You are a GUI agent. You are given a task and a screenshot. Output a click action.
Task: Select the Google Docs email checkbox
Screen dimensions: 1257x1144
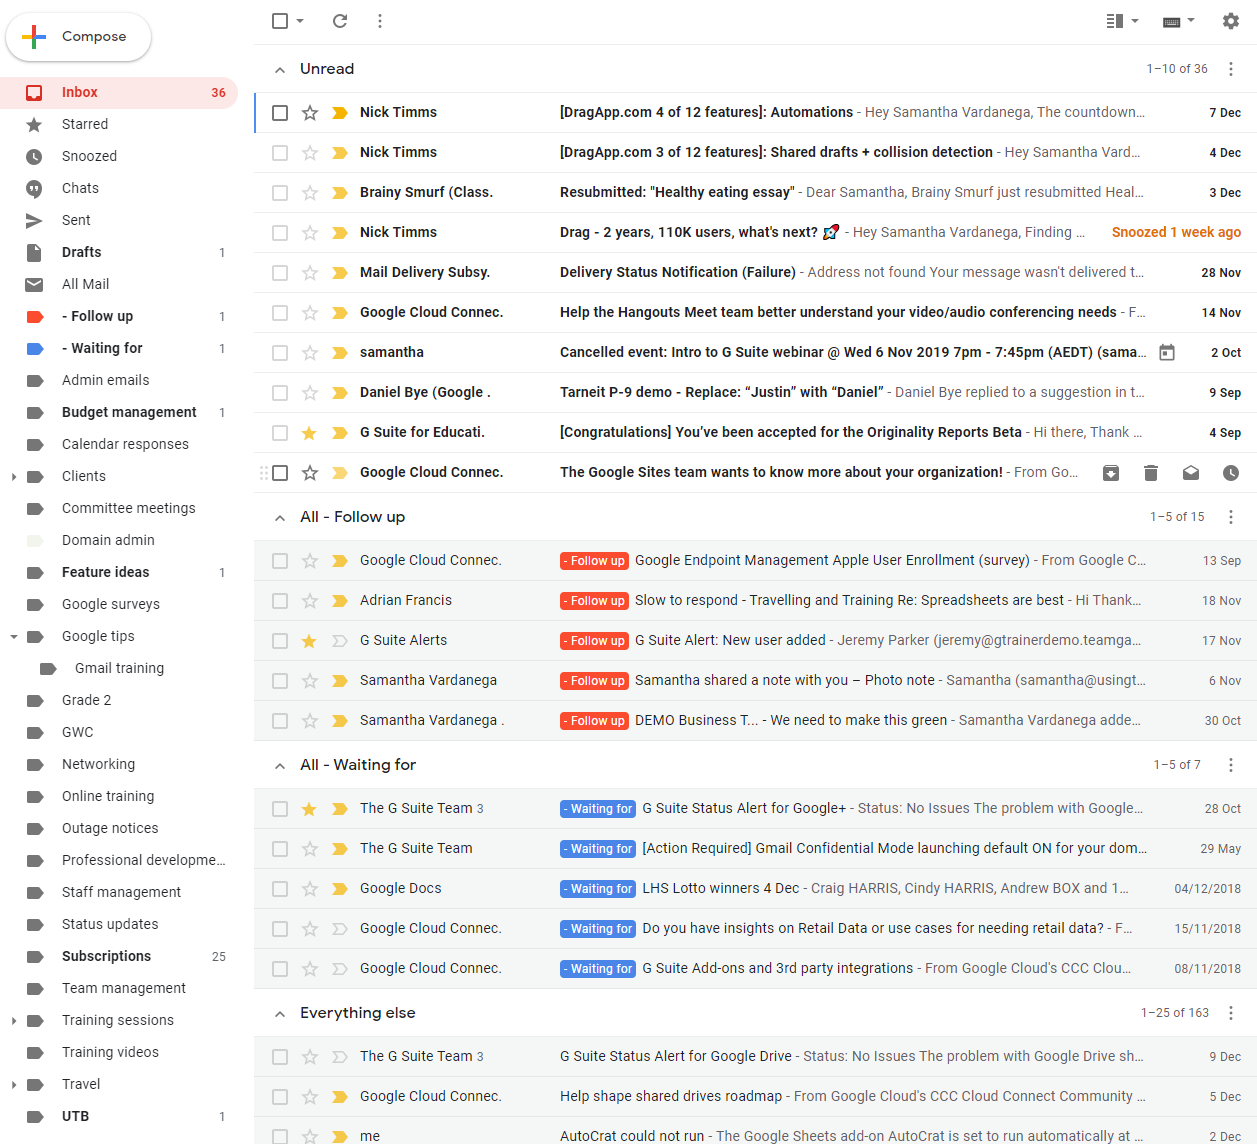[280, 889]
